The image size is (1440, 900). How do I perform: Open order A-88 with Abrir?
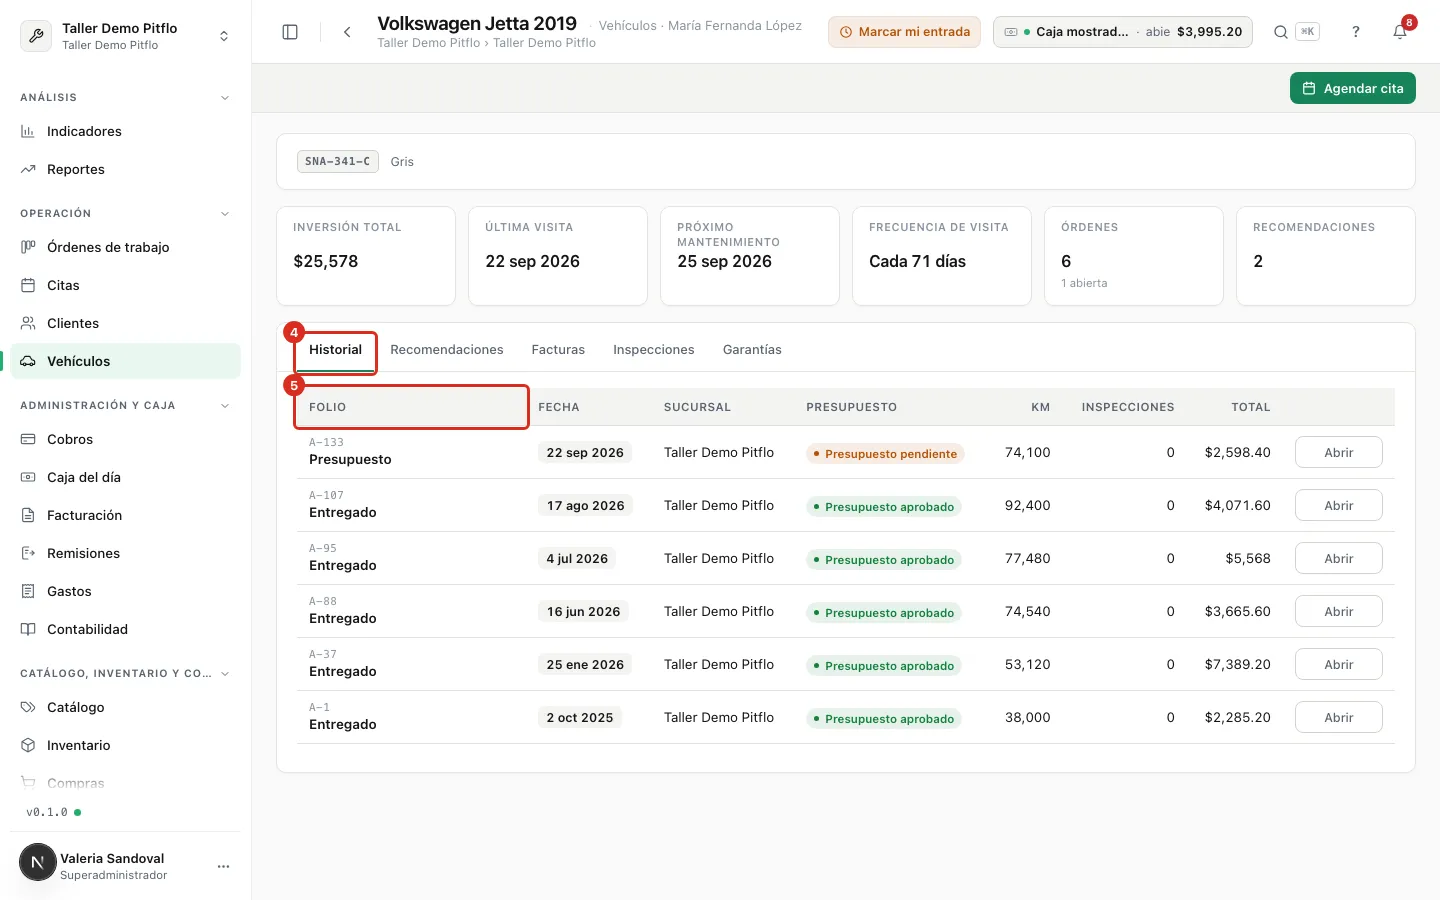coord(1339,611)
